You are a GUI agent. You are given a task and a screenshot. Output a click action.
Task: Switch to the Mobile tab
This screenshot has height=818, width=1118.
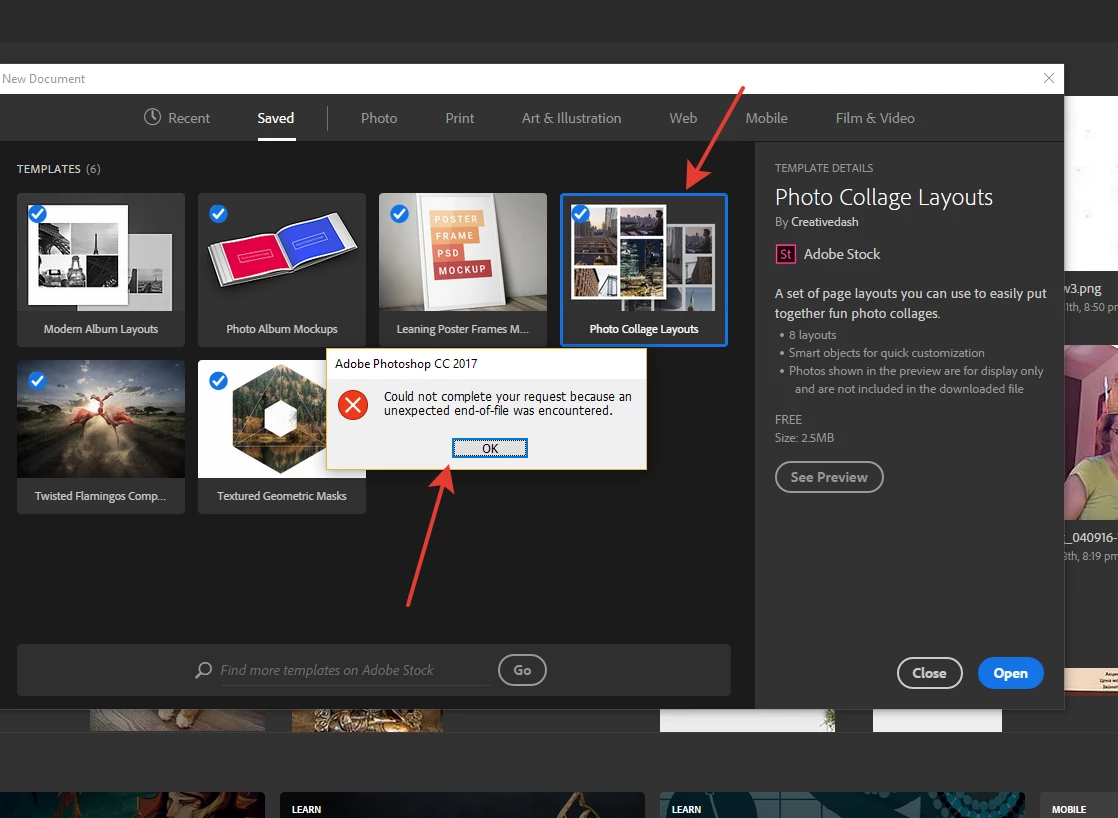pos(766,118)
